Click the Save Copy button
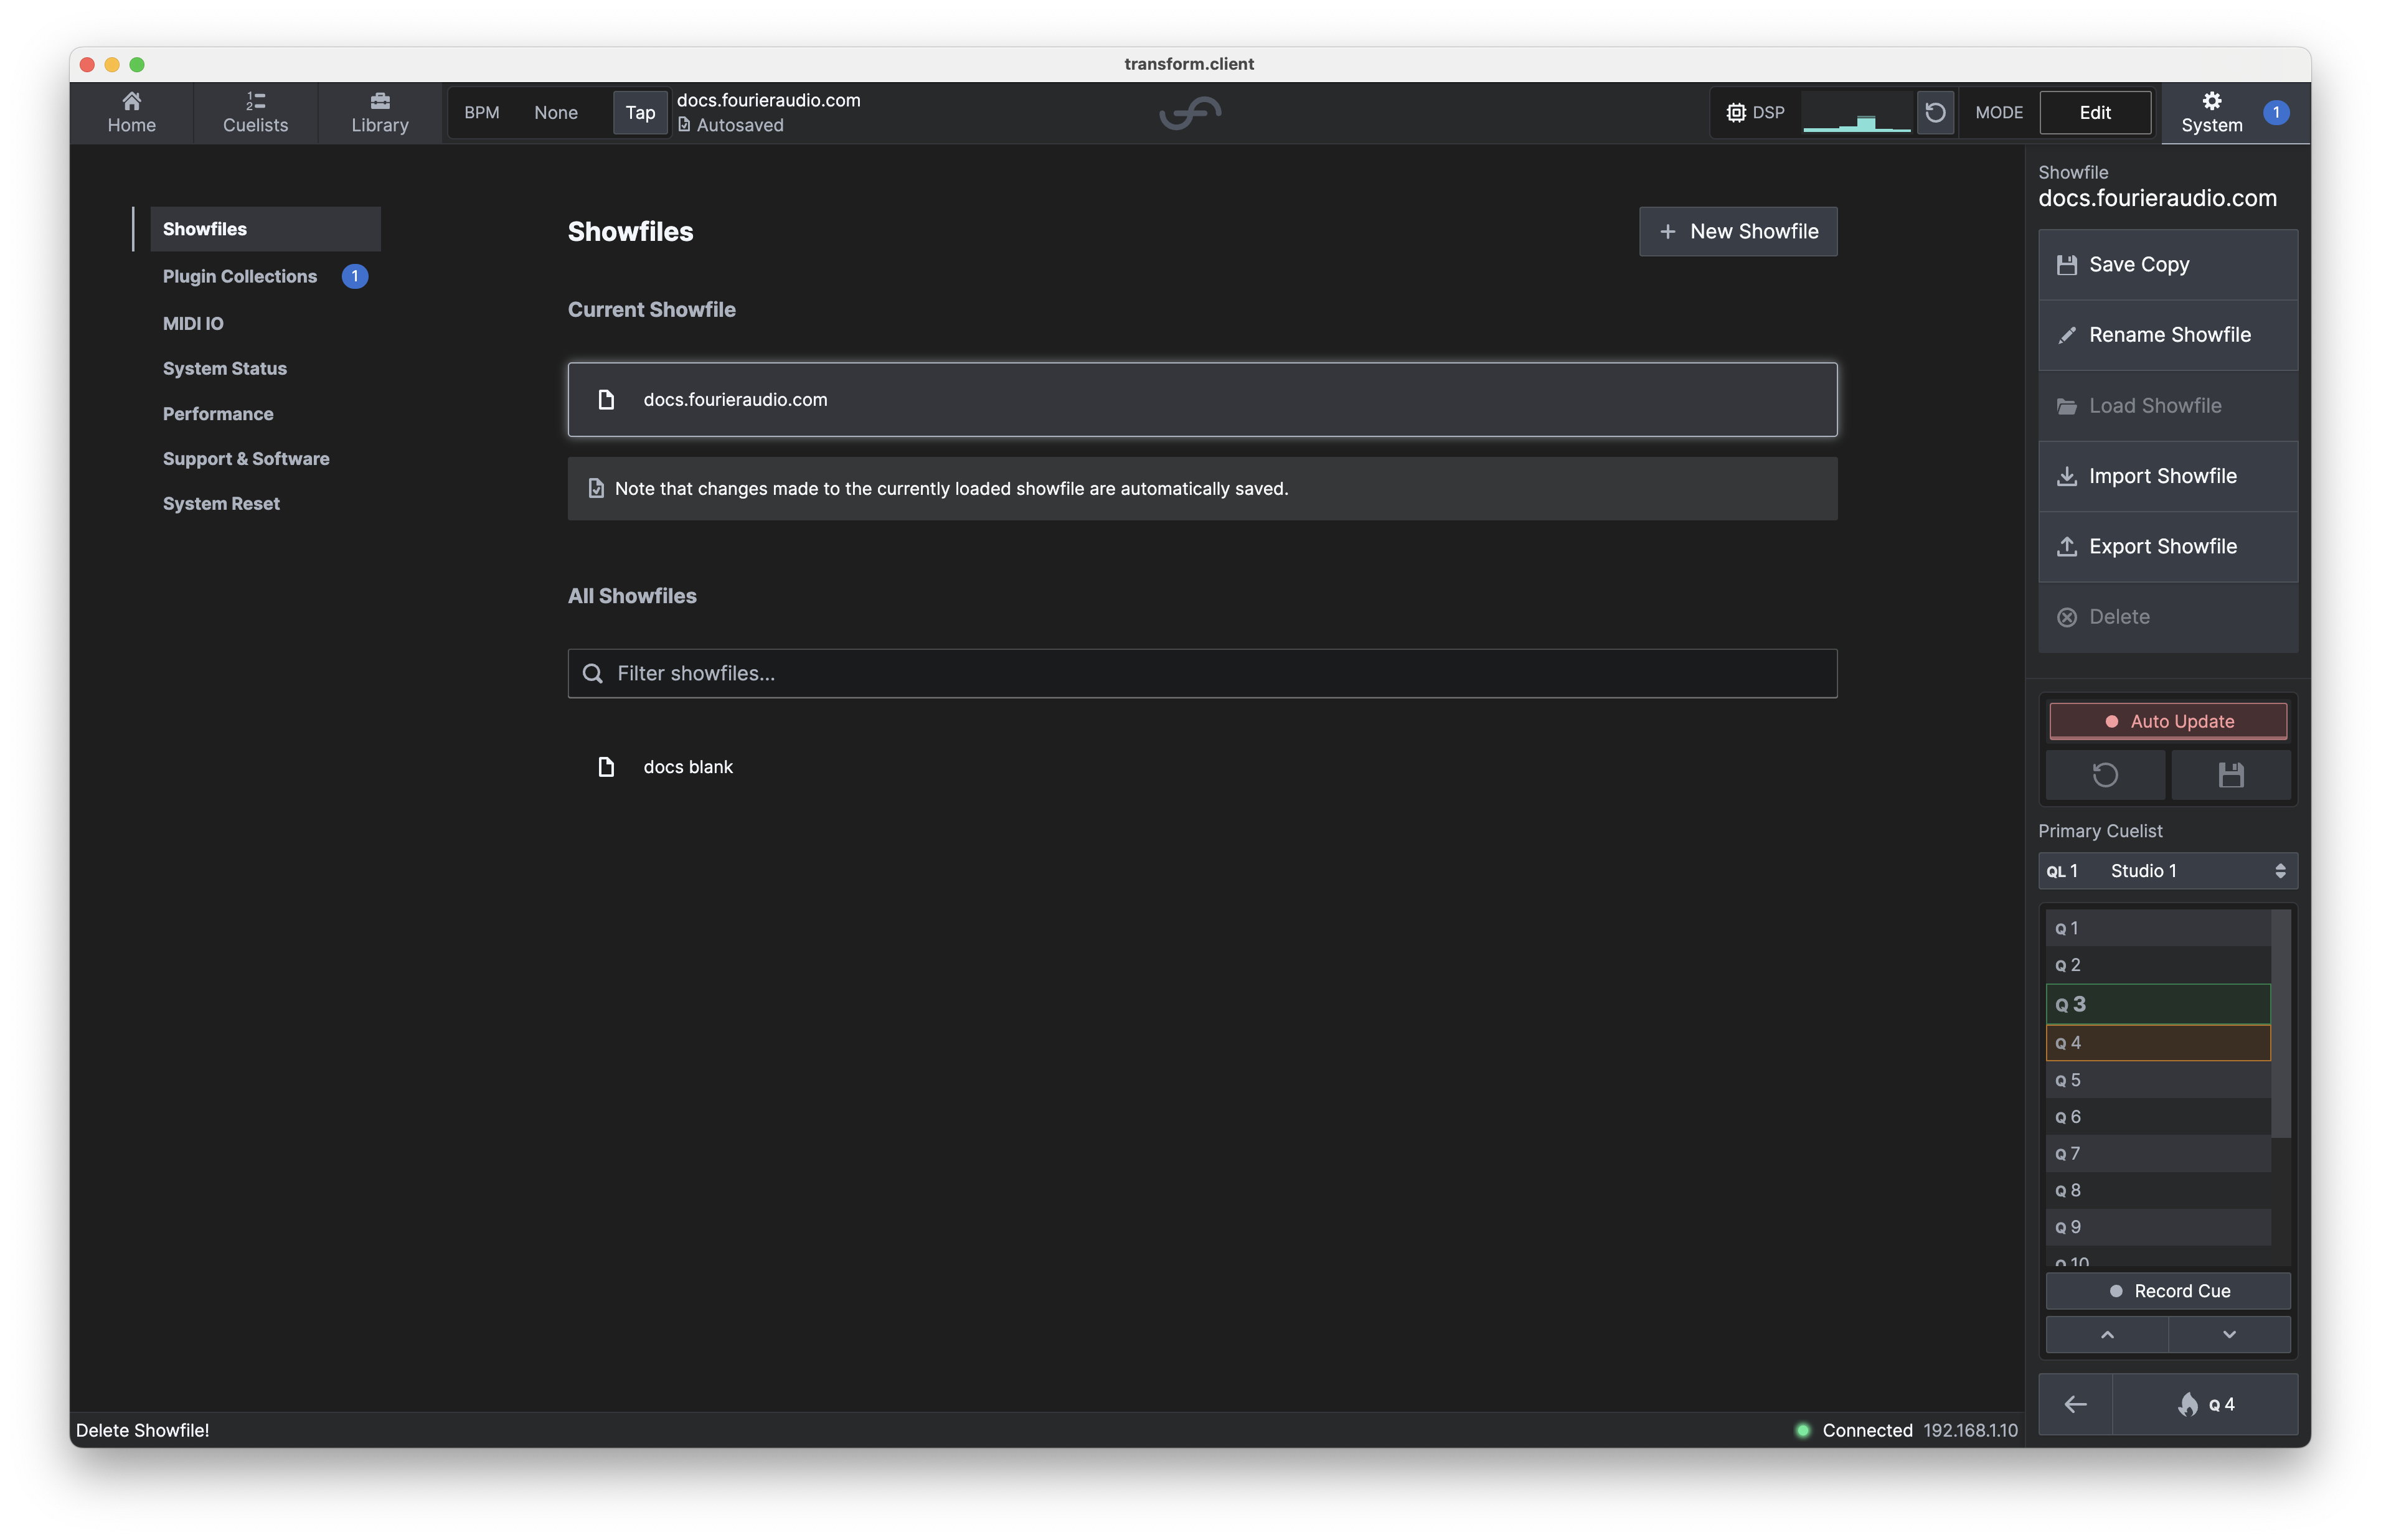 [x=2167, y=265]
